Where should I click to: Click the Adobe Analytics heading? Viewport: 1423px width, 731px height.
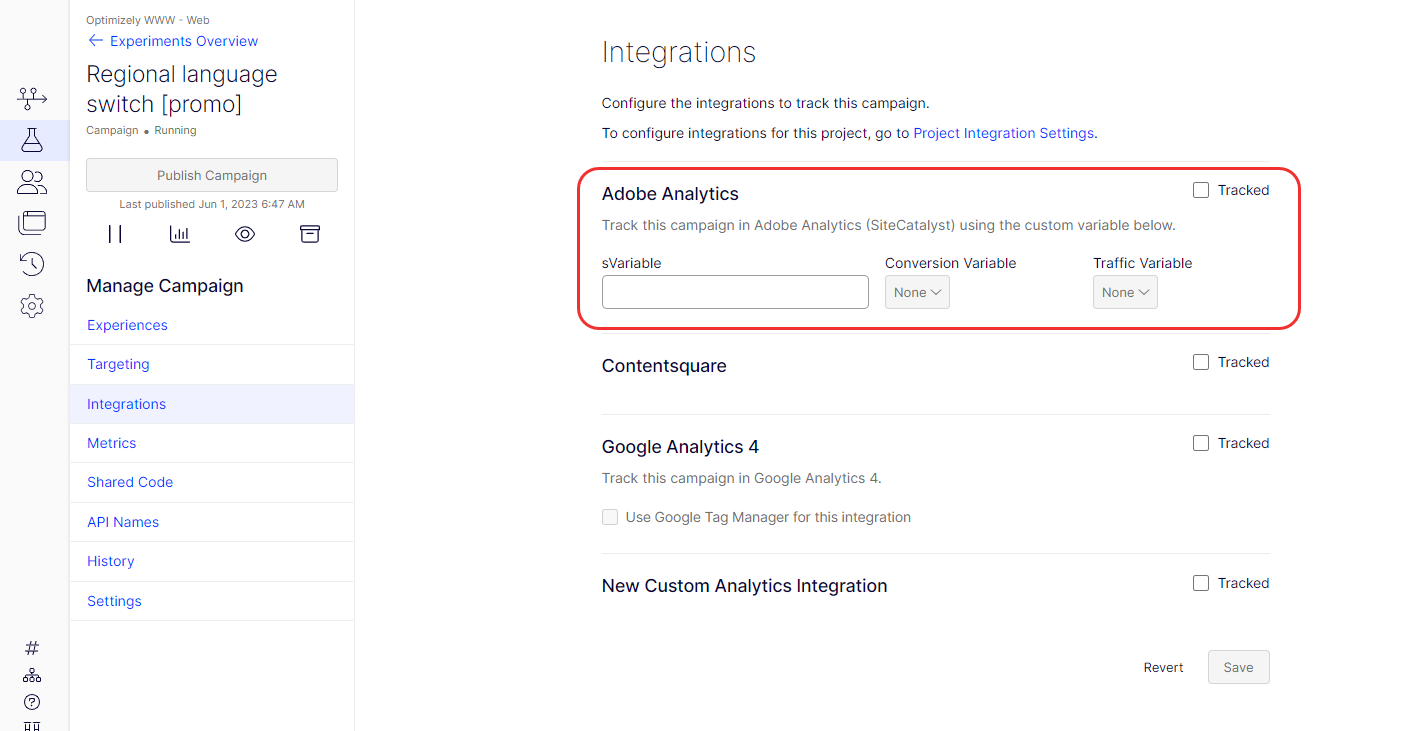click(670, 194)
